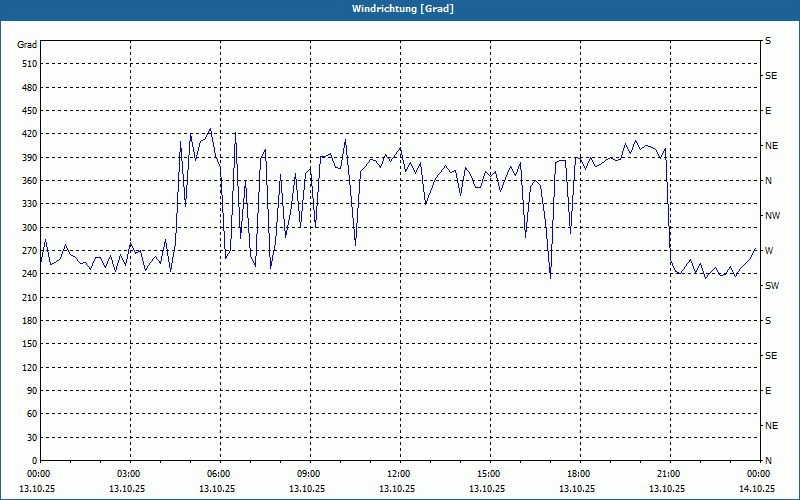800x500 pixels.
Task: Pick the 360 label on the left axis
Action: coord(30,181)
